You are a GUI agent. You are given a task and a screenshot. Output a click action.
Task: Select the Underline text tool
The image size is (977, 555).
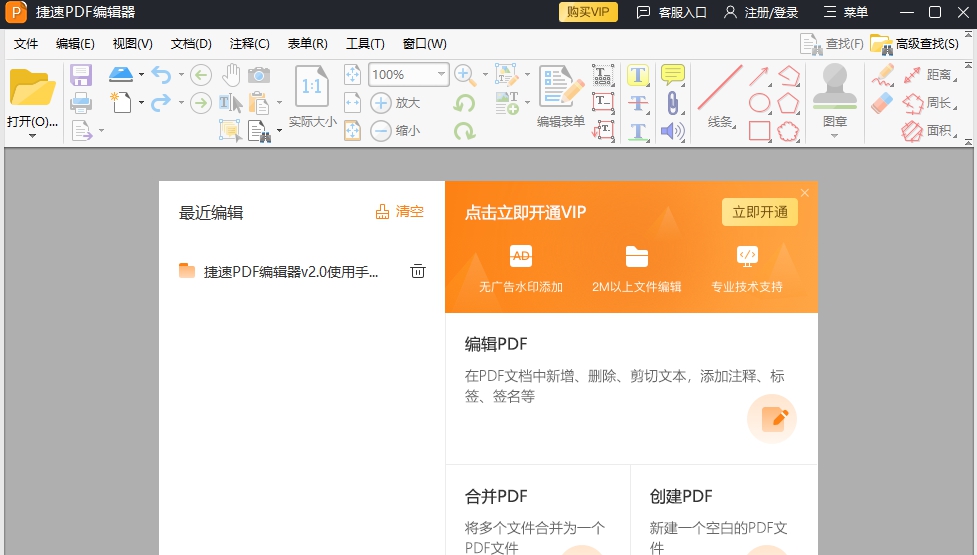point(637,131)
